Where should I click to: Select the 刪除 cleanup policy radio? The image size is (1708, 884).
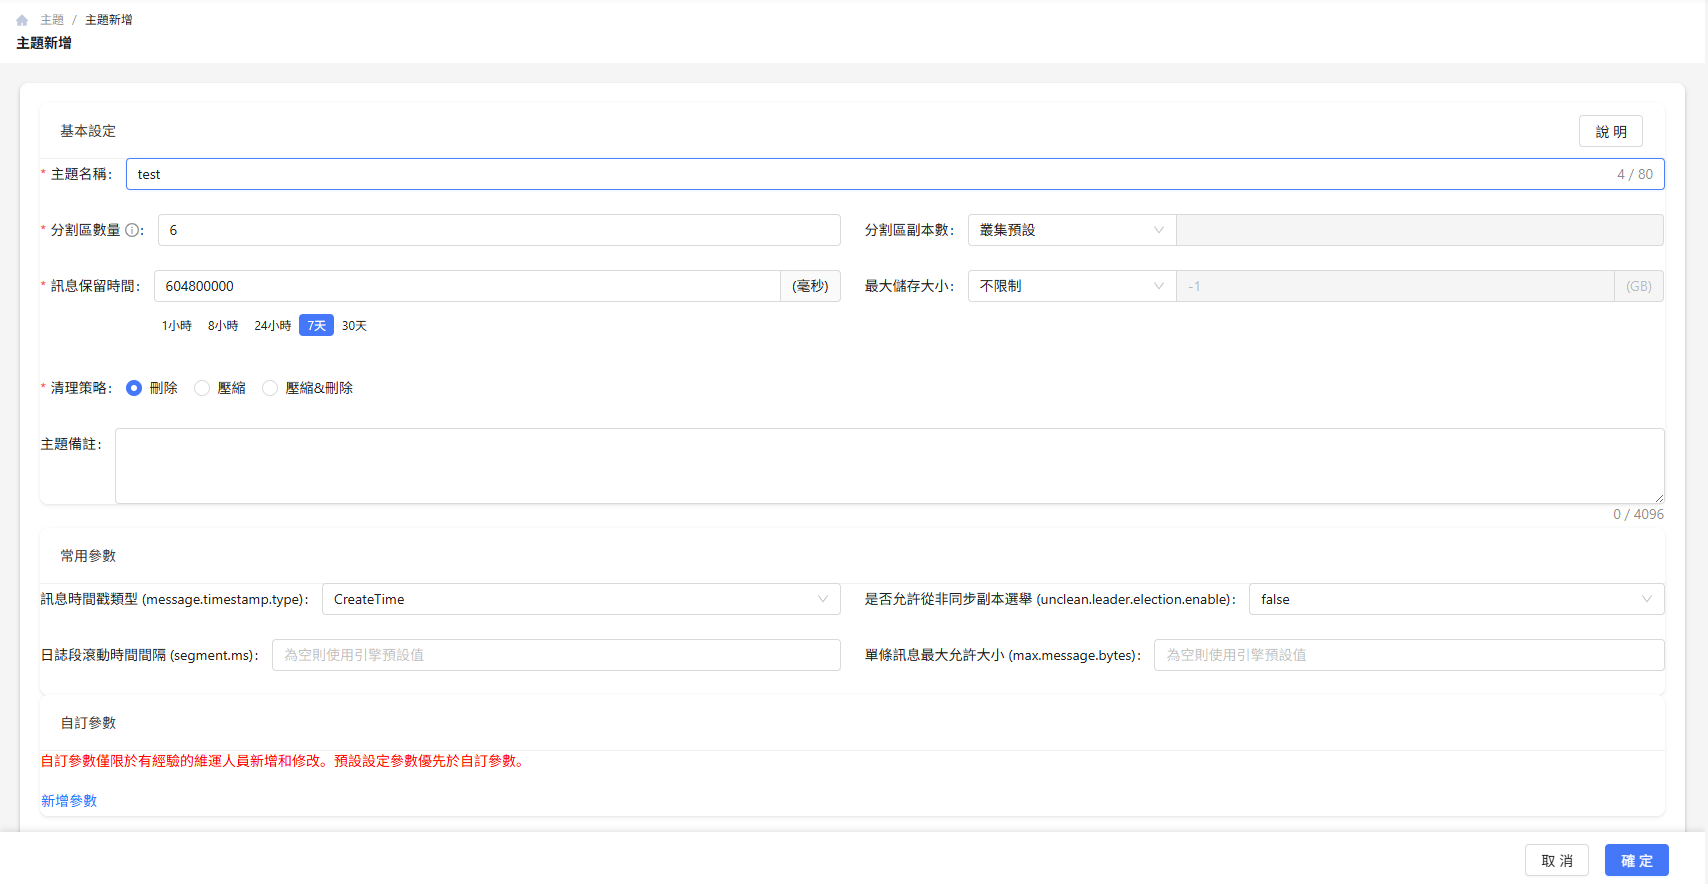click(x=134, y=388)
